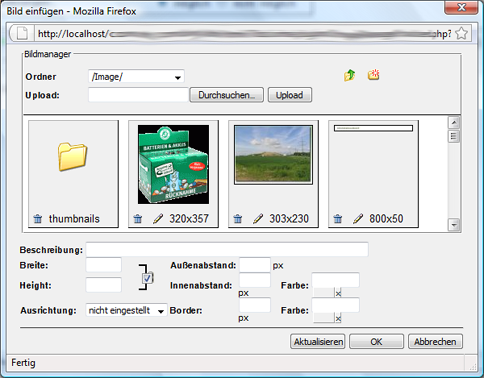Select the battery box image thumbnail

(x=173, y=164)
